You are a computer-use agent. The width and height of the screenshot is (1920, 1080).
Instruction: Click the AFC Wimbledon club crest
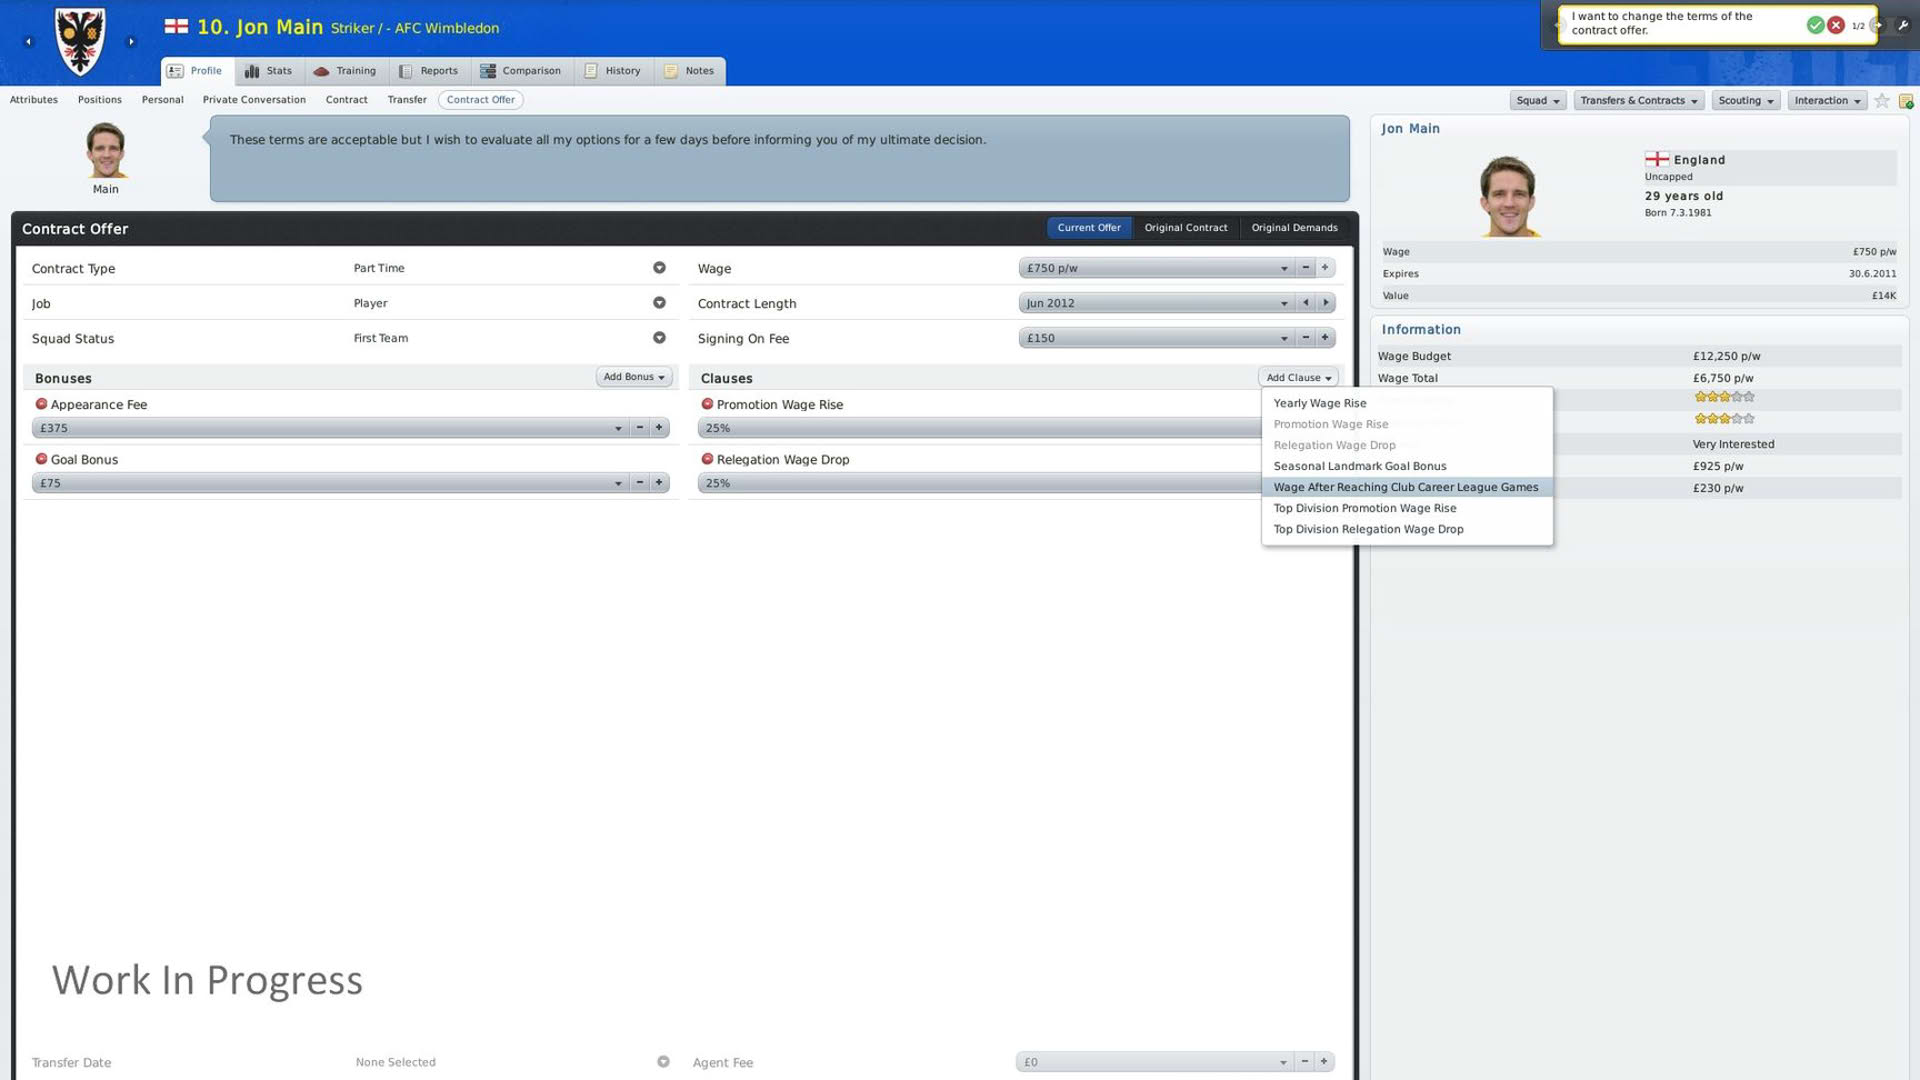[x=80, y=42]
